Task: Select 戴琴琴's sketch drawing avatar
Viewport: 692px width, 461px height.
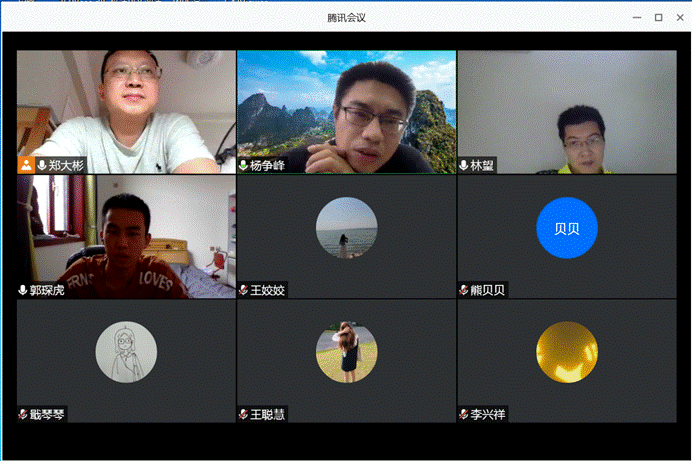Action: [x=126, y=352]
